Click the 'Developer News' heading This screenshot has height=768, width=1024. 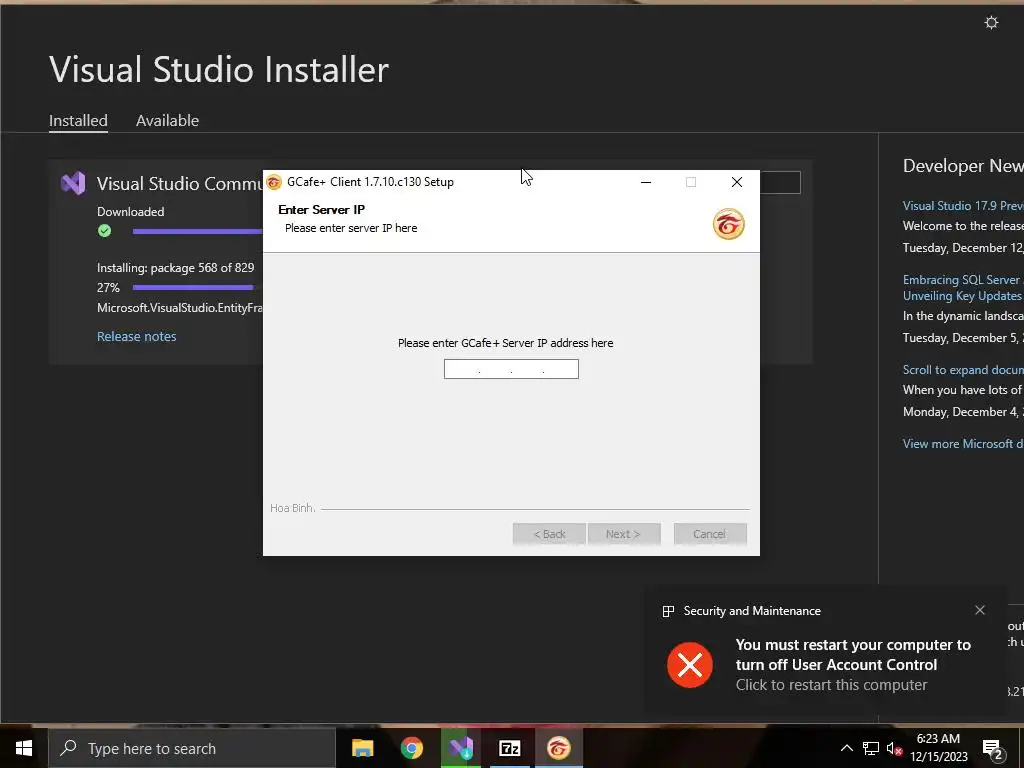(x=963, y=166)
